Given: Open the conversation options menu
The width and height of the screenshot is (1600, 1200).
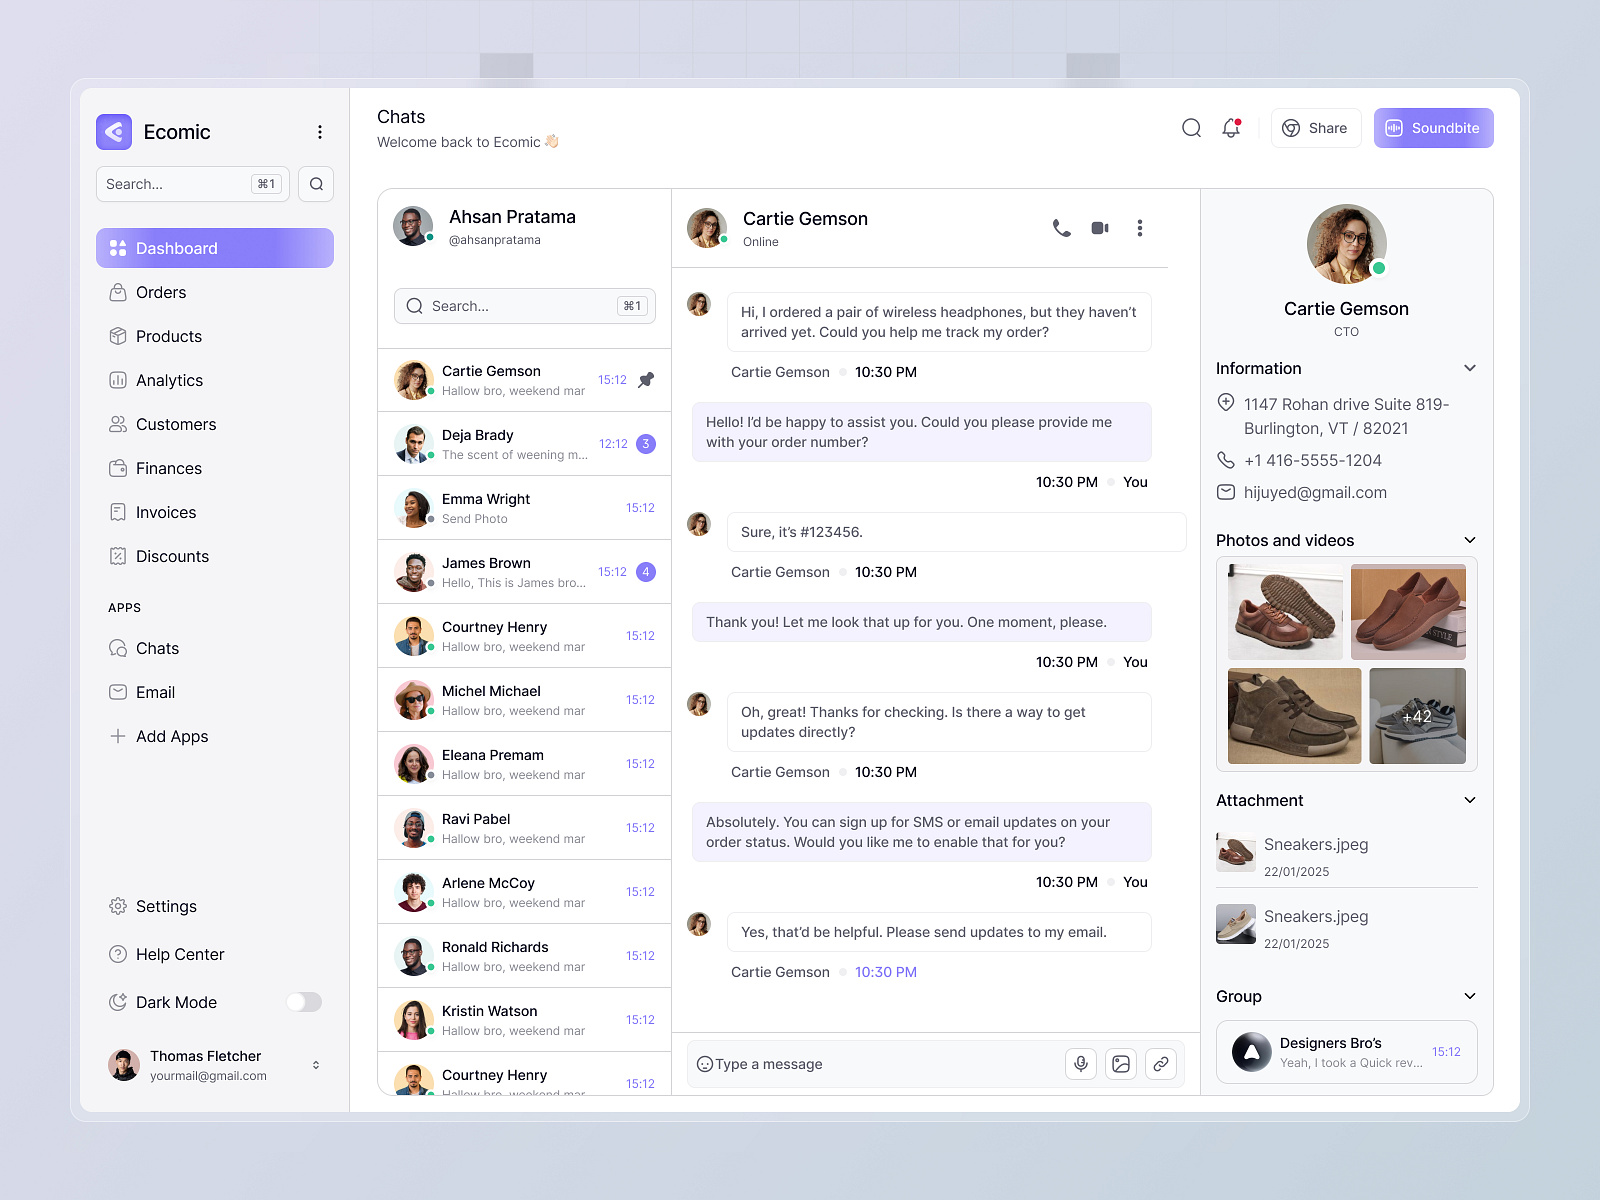Looking at the screenshot, I should click(1140, 228).
